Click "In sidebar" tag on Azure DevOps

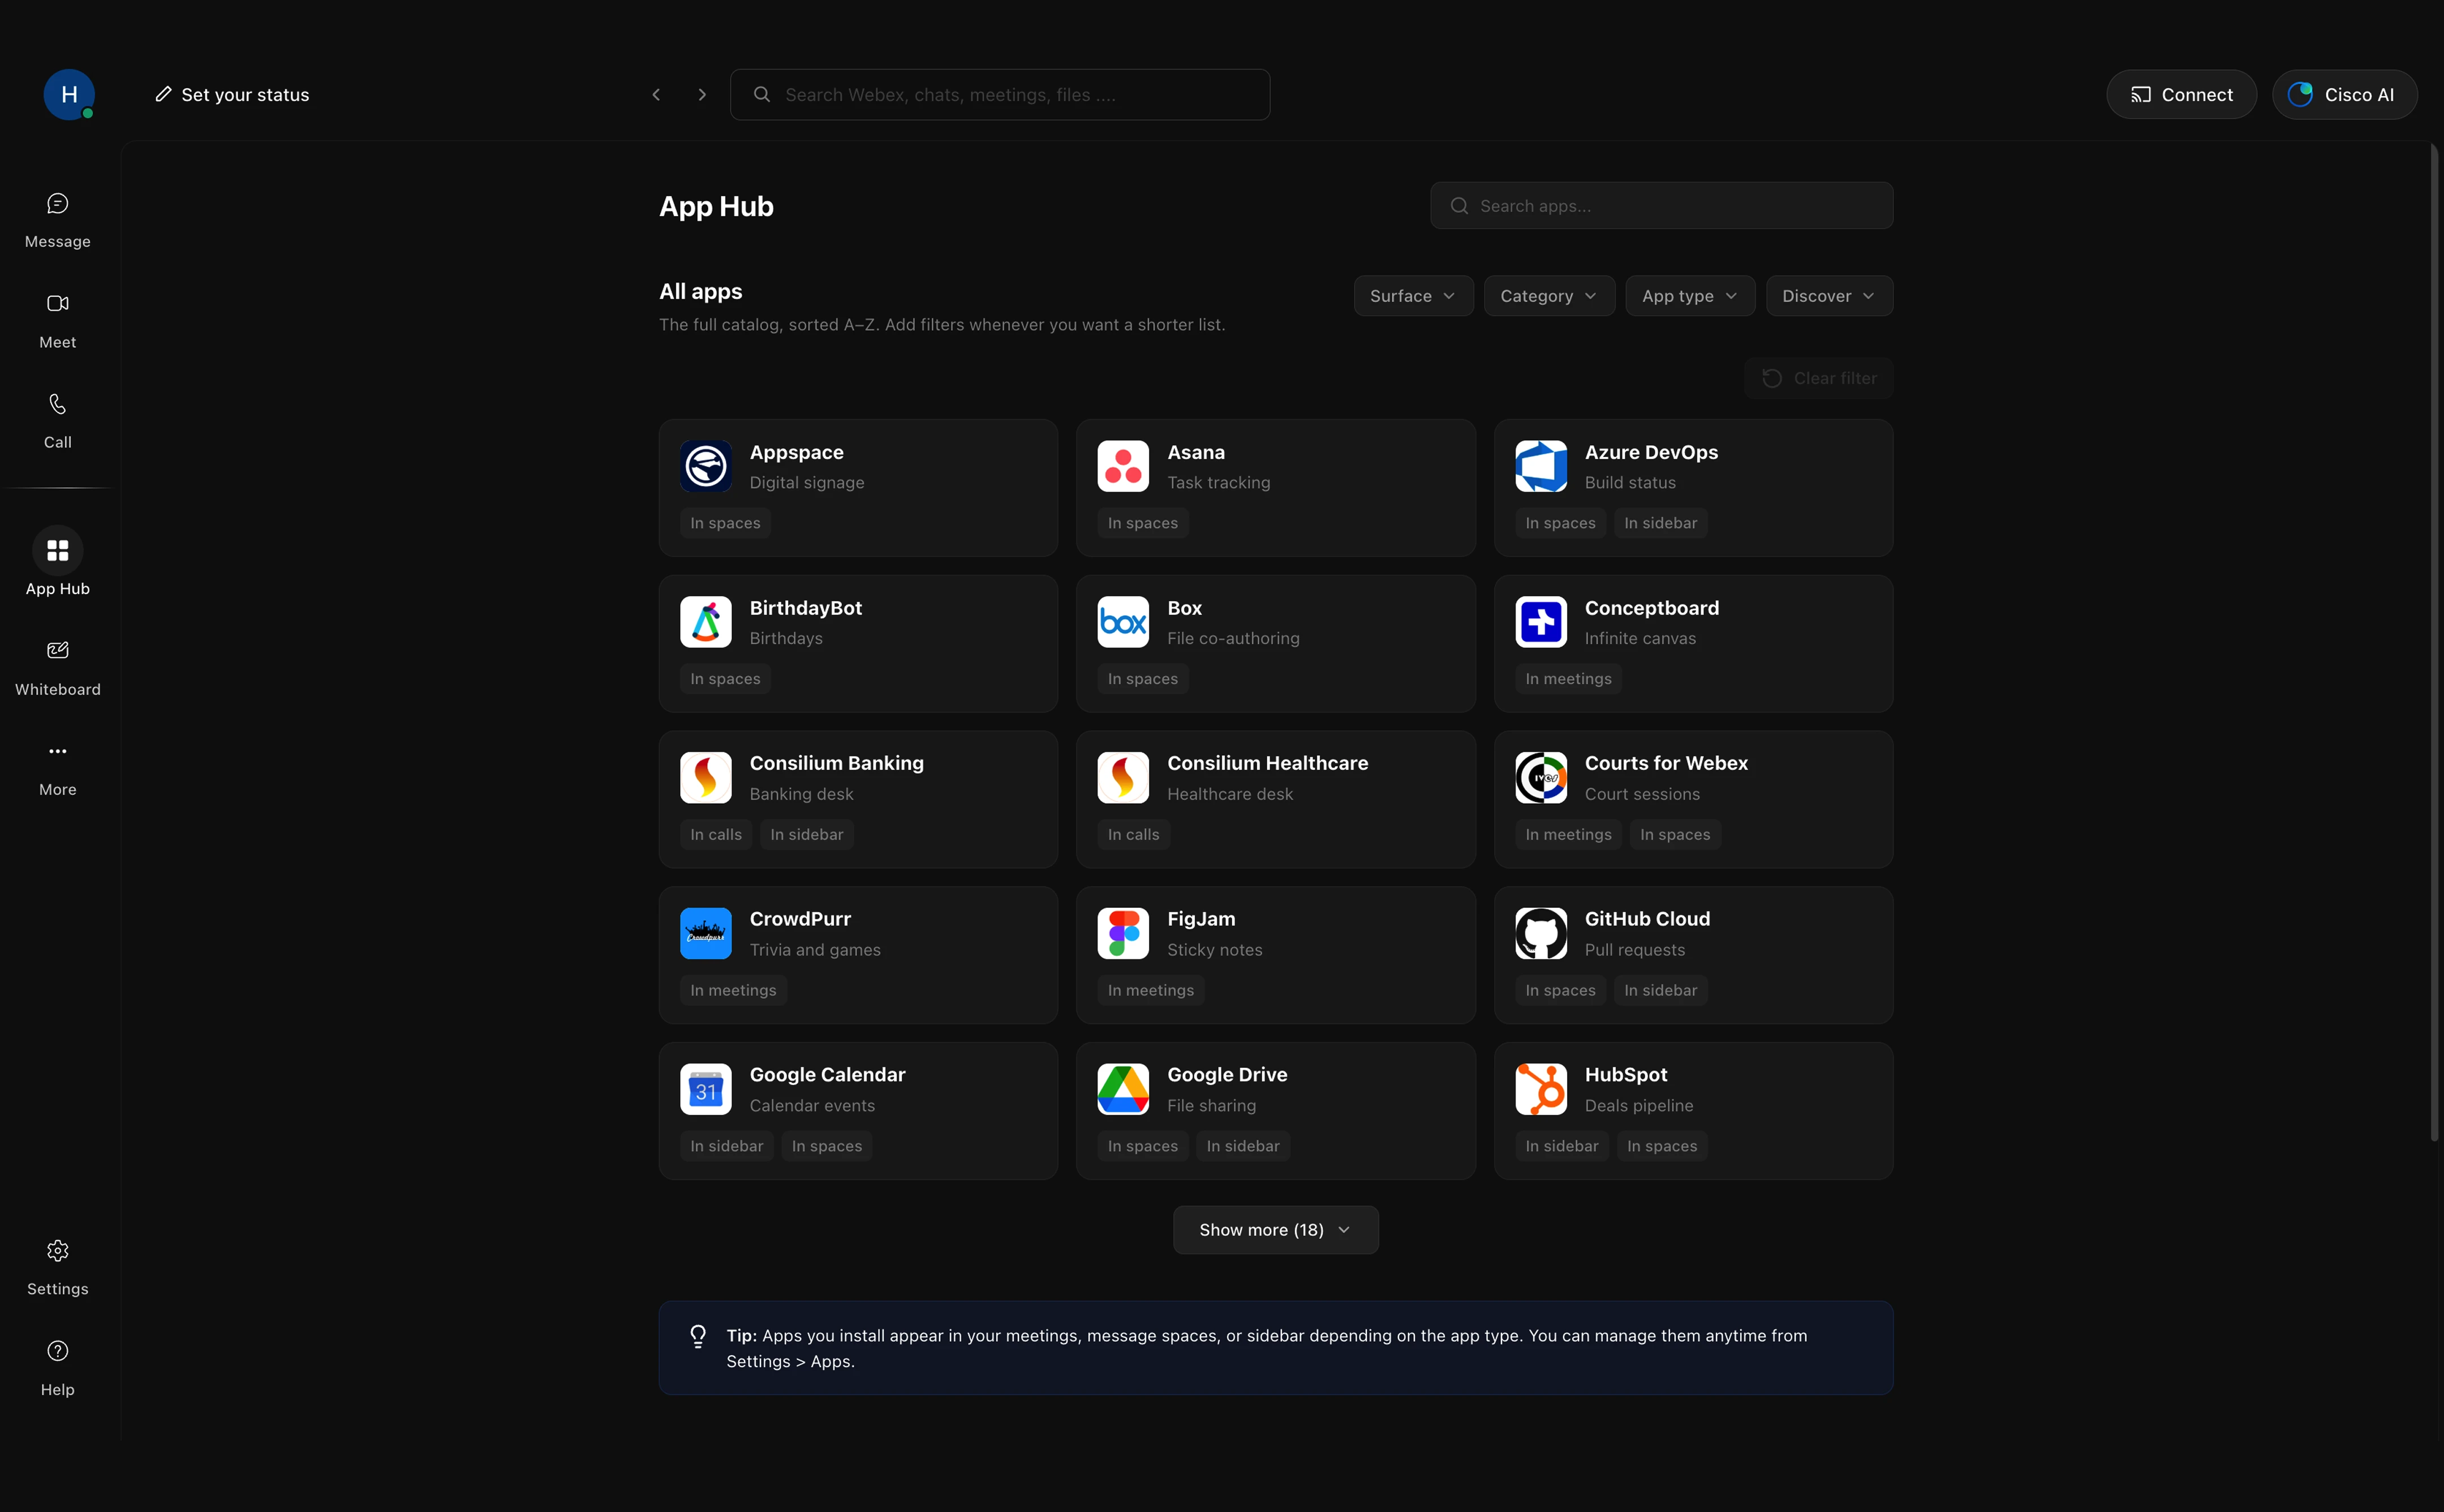coord(1660,523)
